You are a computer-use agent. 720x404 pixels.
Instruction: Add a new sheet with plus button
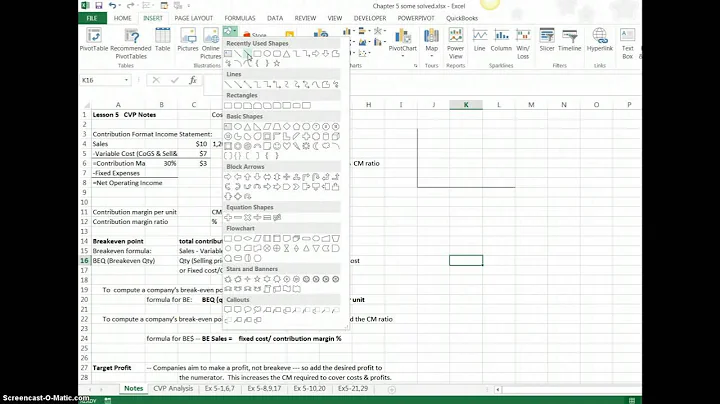[x=392, y=389]
